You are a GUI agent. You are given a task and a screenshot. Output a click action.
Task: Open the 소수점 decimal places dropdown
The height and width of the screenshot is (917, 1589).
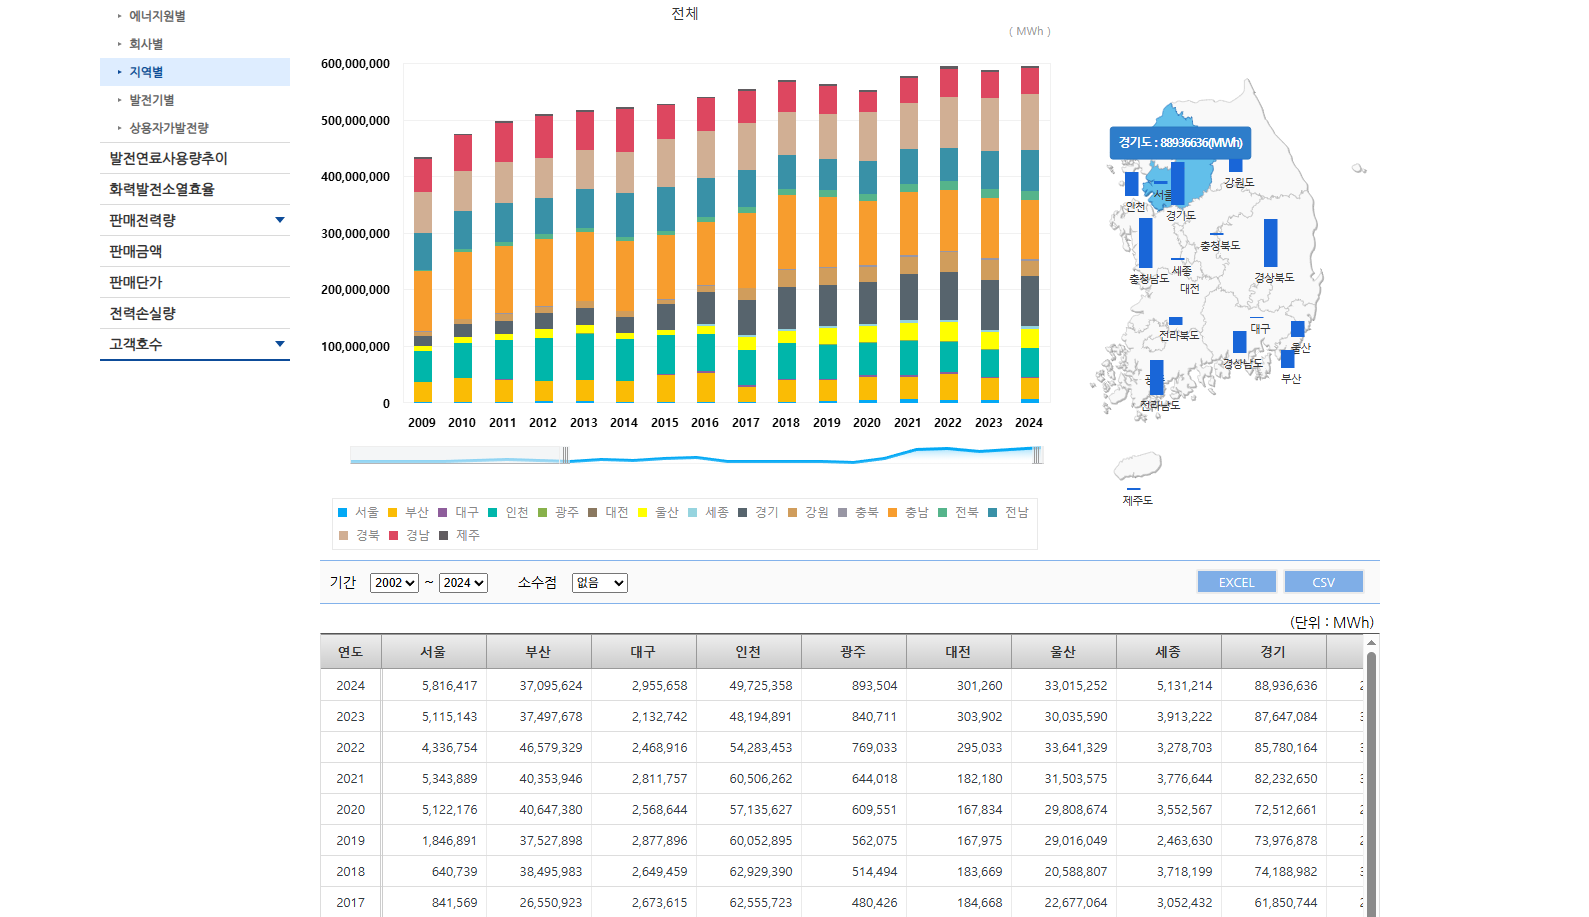click(599, 583)
